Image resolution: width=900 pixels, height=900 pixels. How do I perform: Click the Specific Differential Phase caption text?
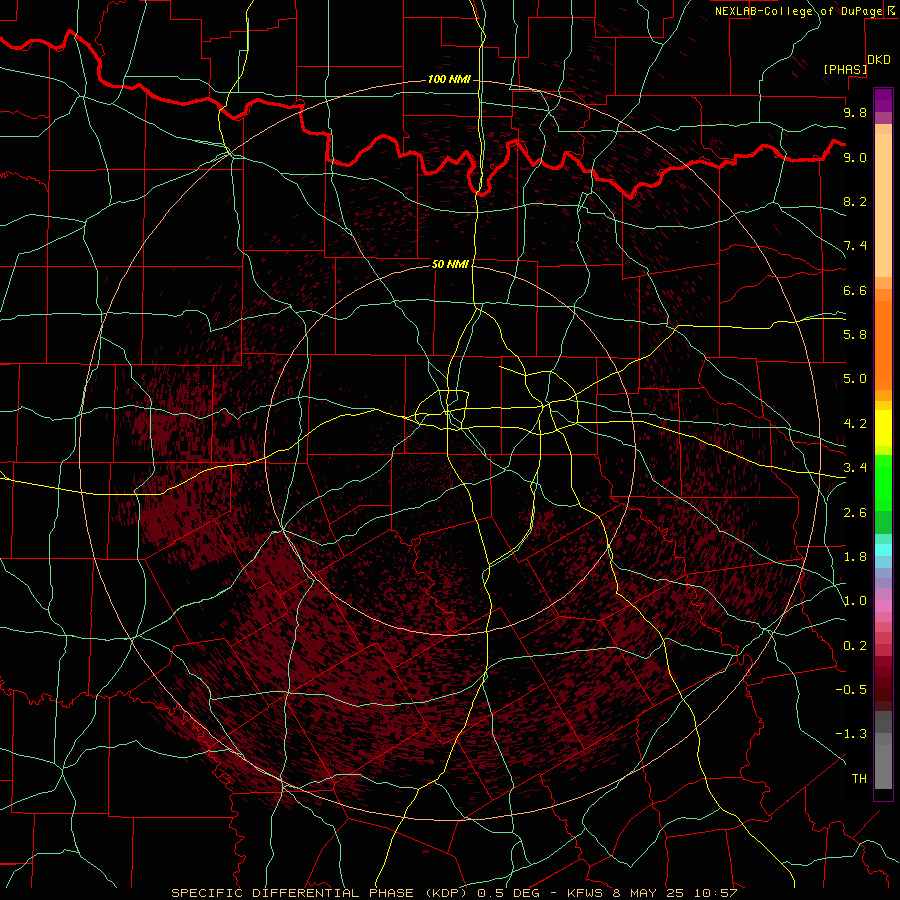click(x=454, y=893)
